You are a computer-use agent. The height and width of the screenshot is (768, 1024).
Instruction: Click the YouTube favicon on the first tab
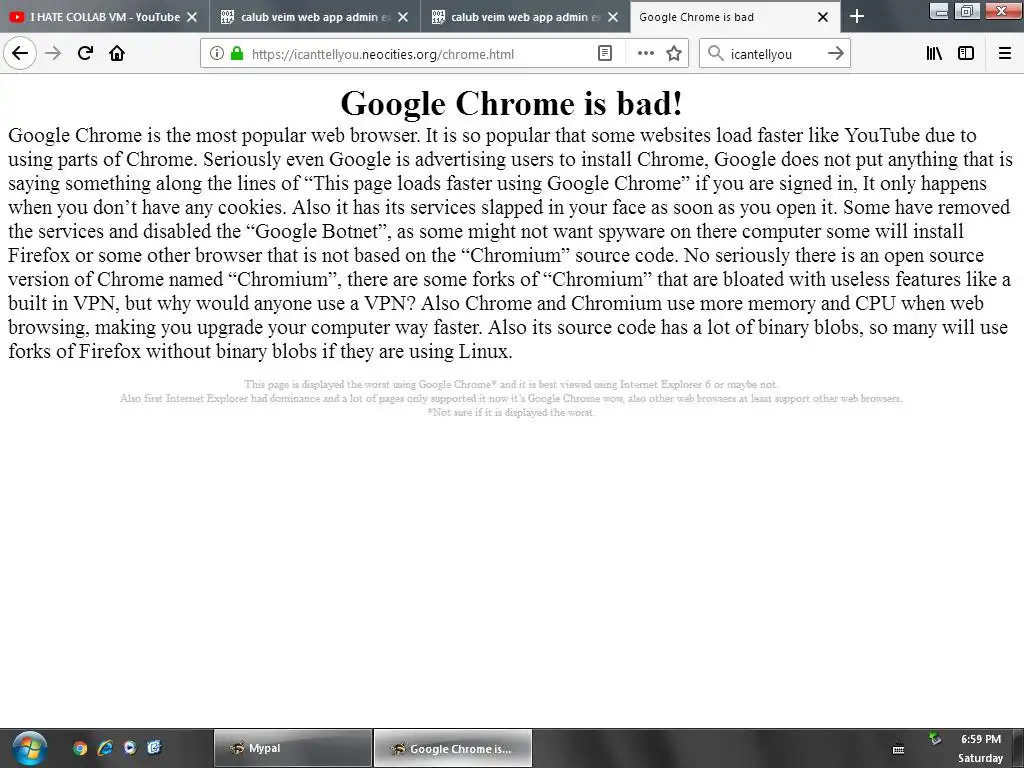point(17,17)
